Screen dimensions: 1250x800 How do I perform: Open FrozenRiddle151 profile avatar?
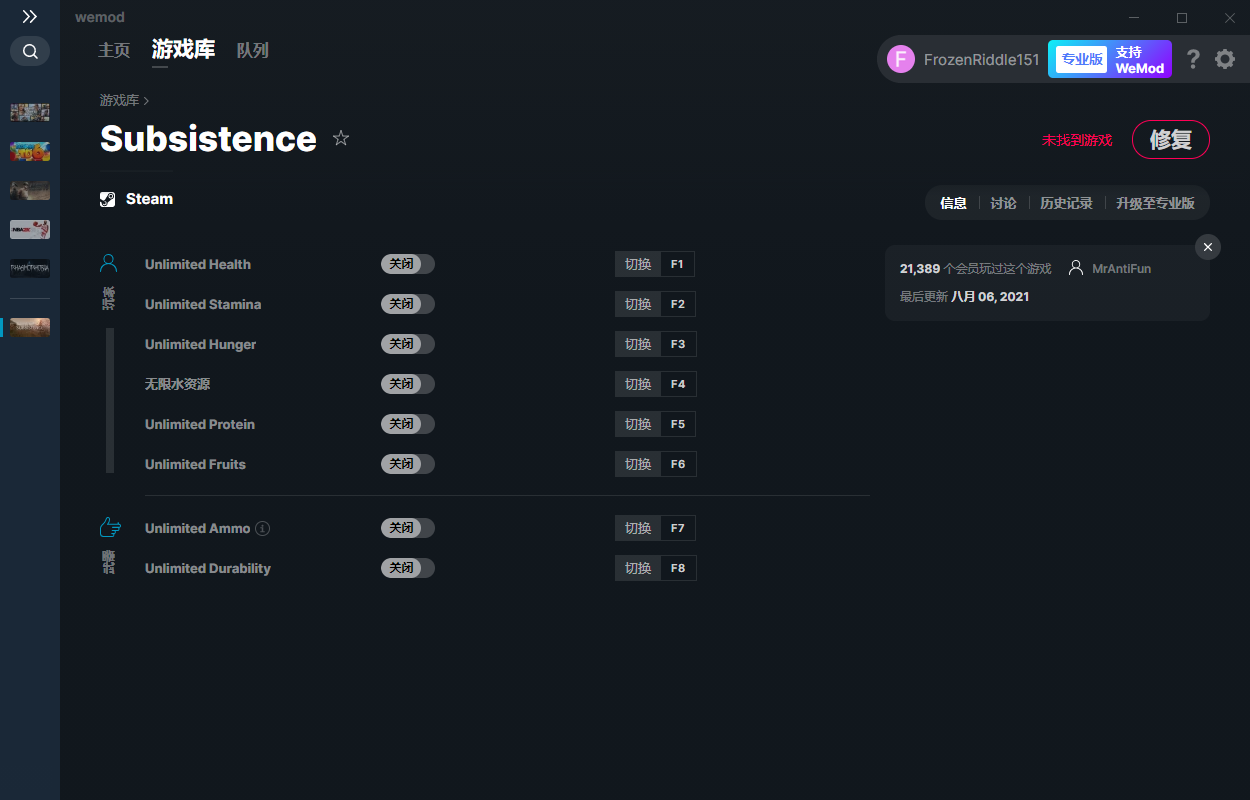point(901,59)
